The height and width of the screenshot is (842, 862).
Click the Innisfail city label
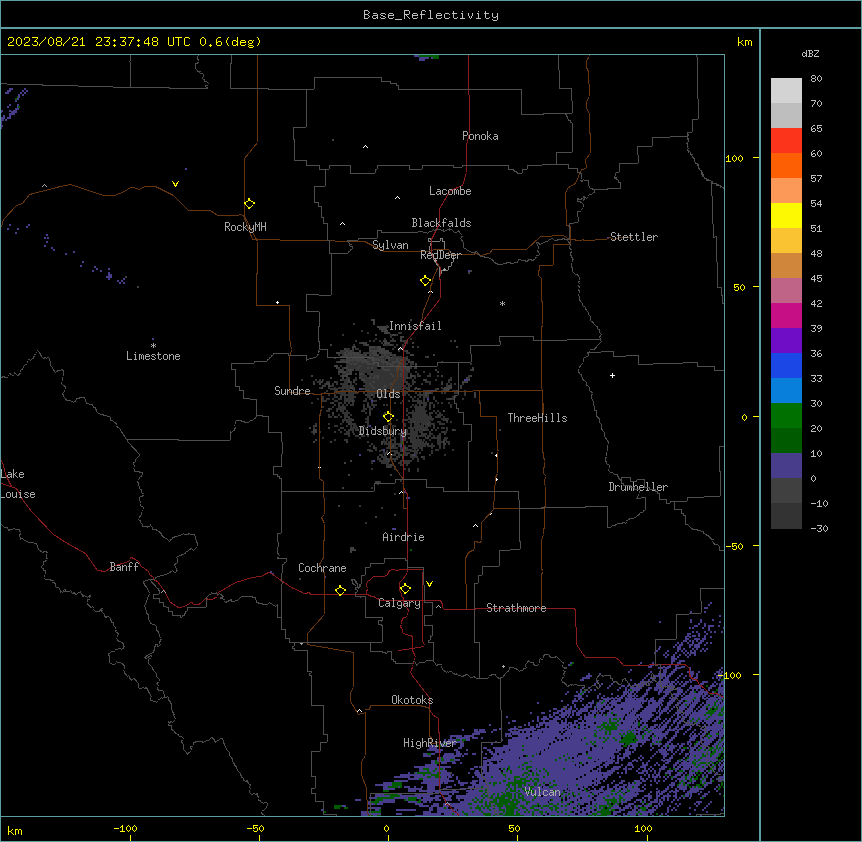(415, 326)
